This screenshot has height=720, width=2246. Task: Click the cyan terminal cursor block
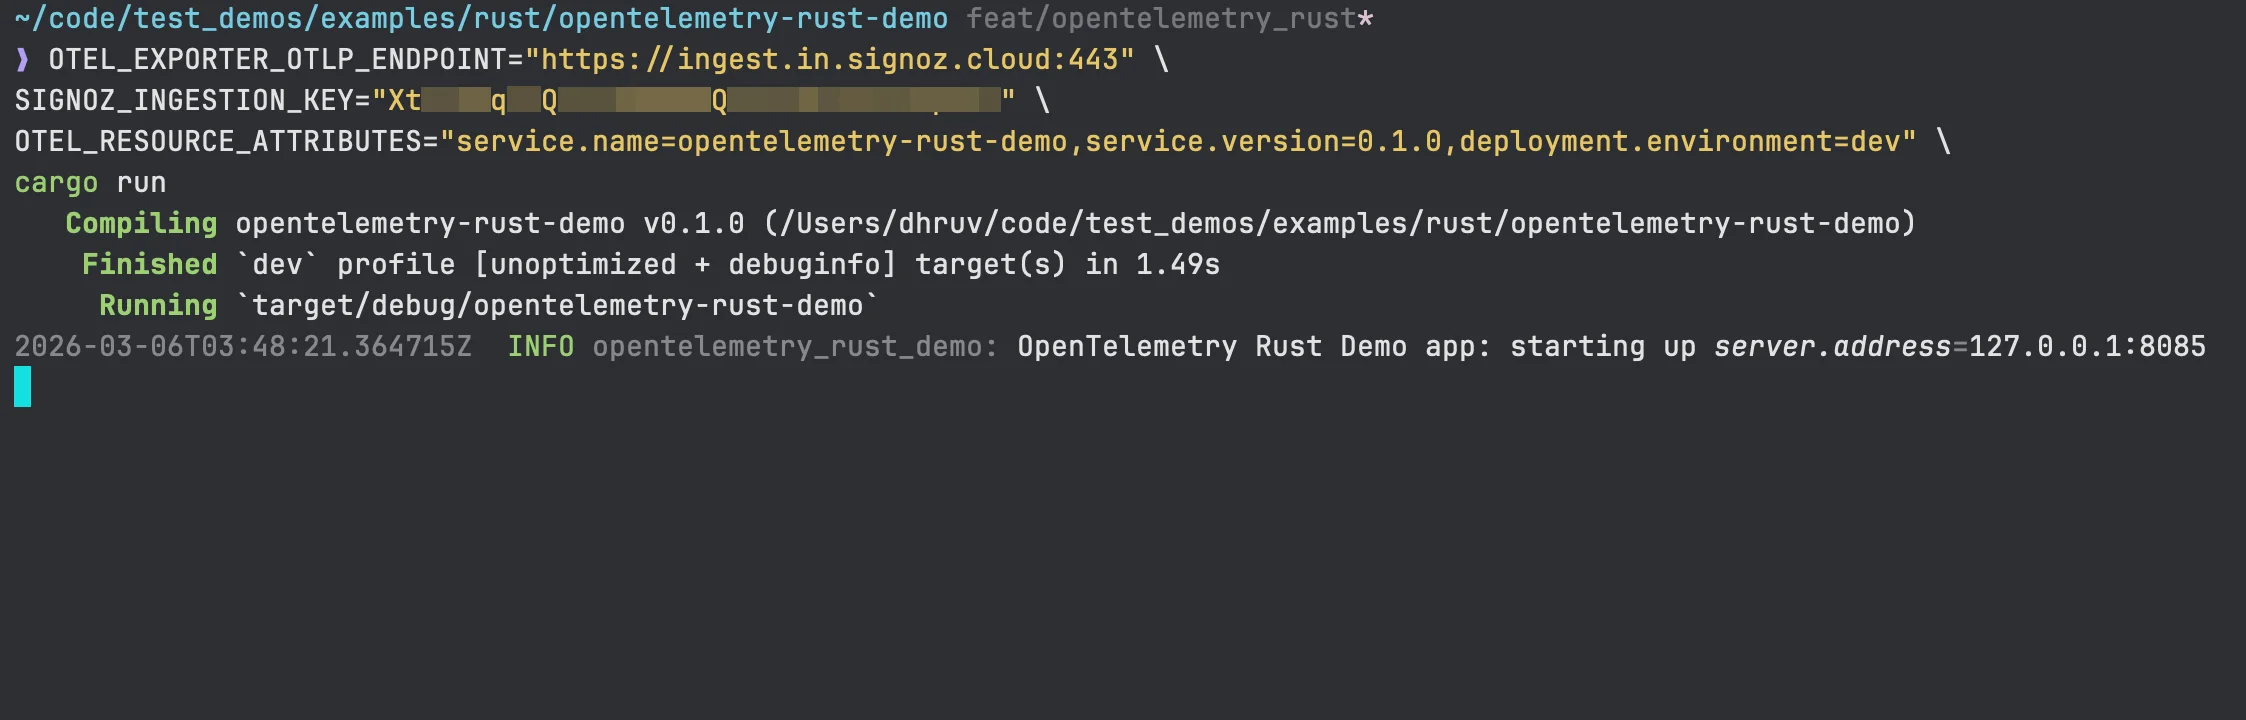(x=22, y=387)
